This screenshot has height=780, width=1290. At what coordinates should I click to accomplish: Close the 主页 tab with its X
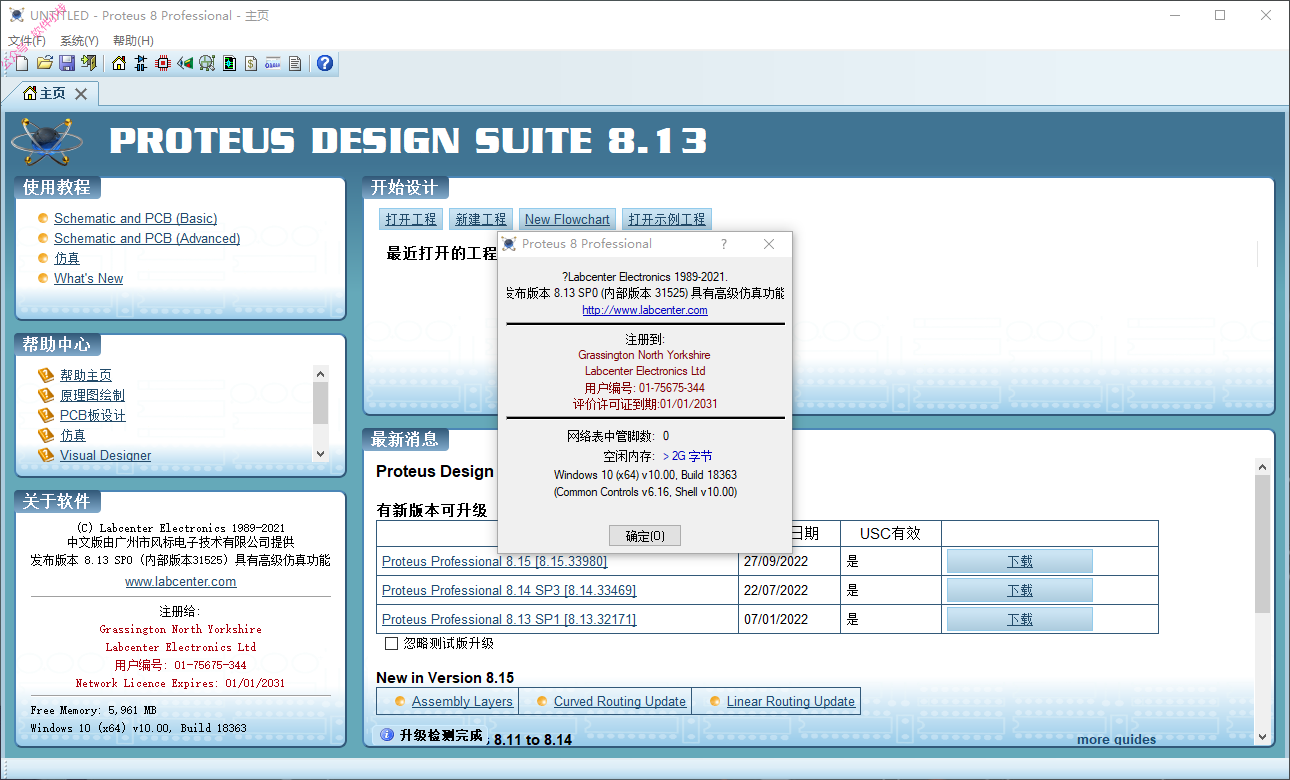(x=81, y=94)
